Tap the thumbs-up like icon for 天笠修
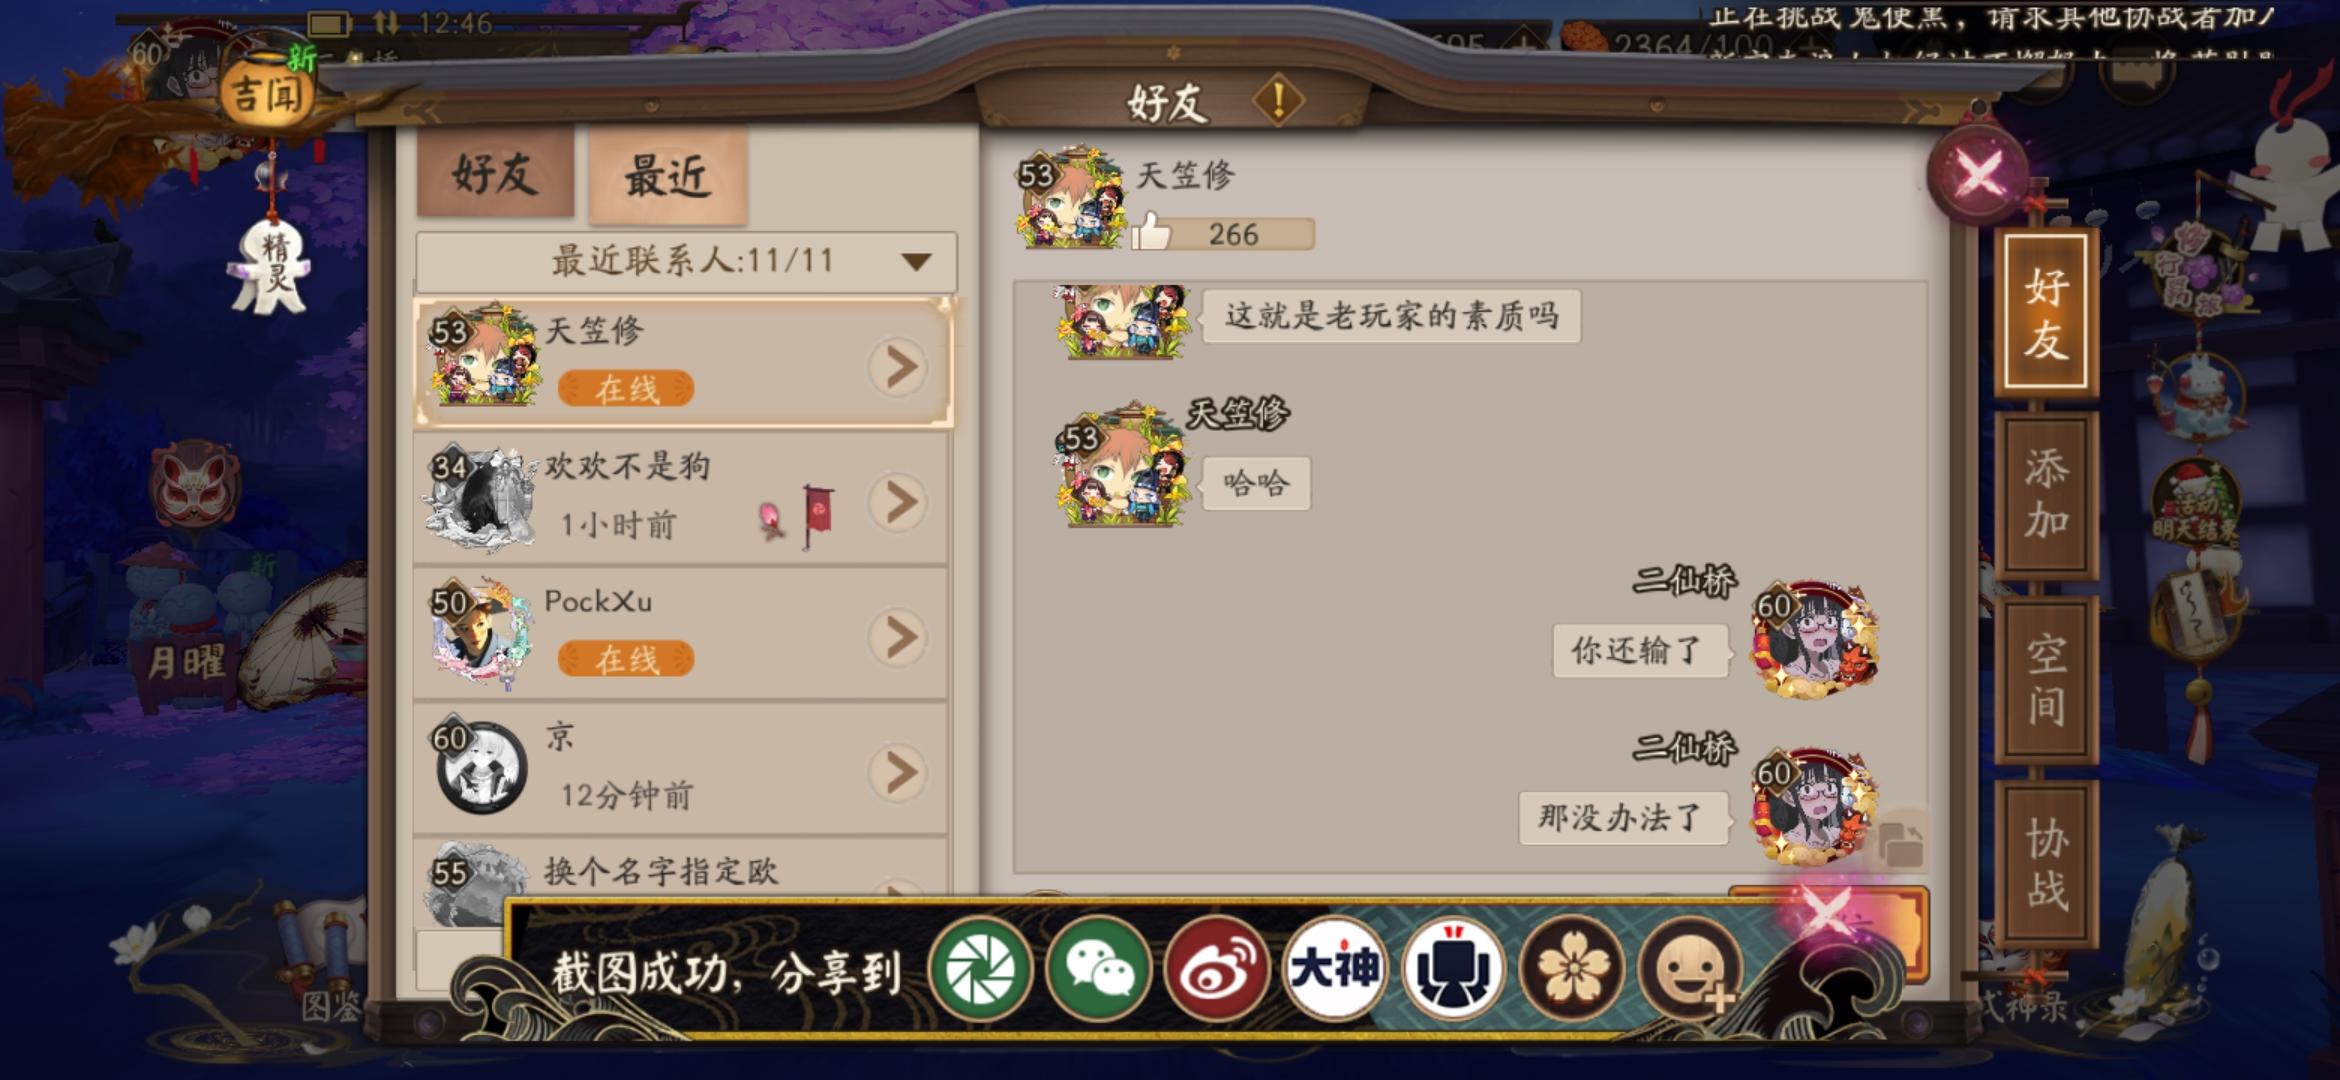The image size is (2340, 1080). [1151, 231]
